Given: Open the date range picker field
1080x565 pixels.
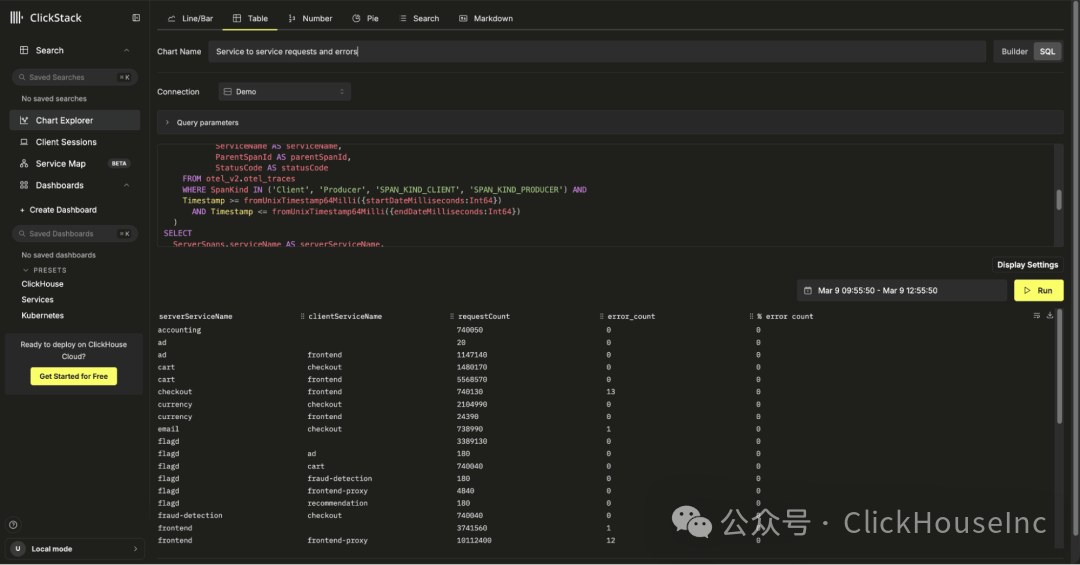Looking at the screenshot, I should pos(902,291).
